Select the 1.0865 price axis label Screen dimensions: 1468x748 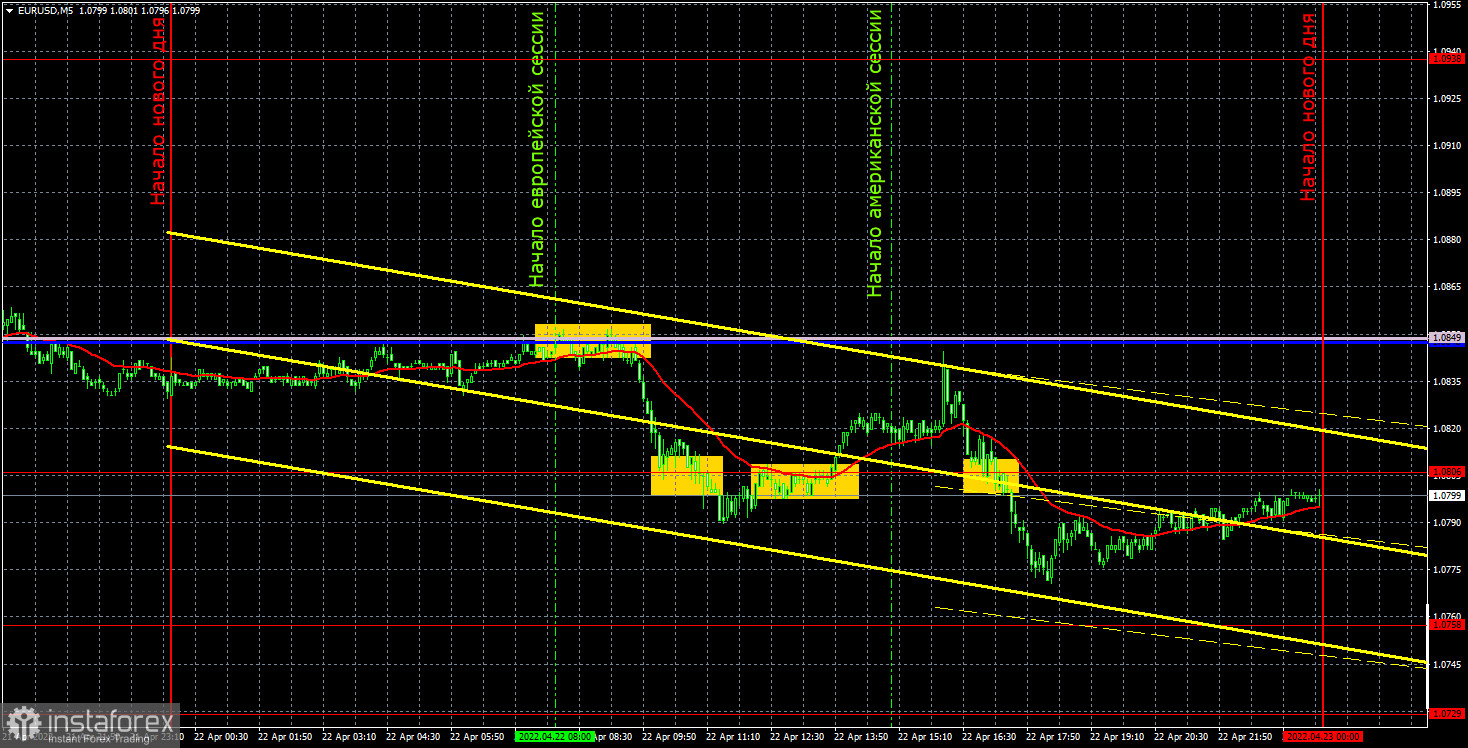1447,287
